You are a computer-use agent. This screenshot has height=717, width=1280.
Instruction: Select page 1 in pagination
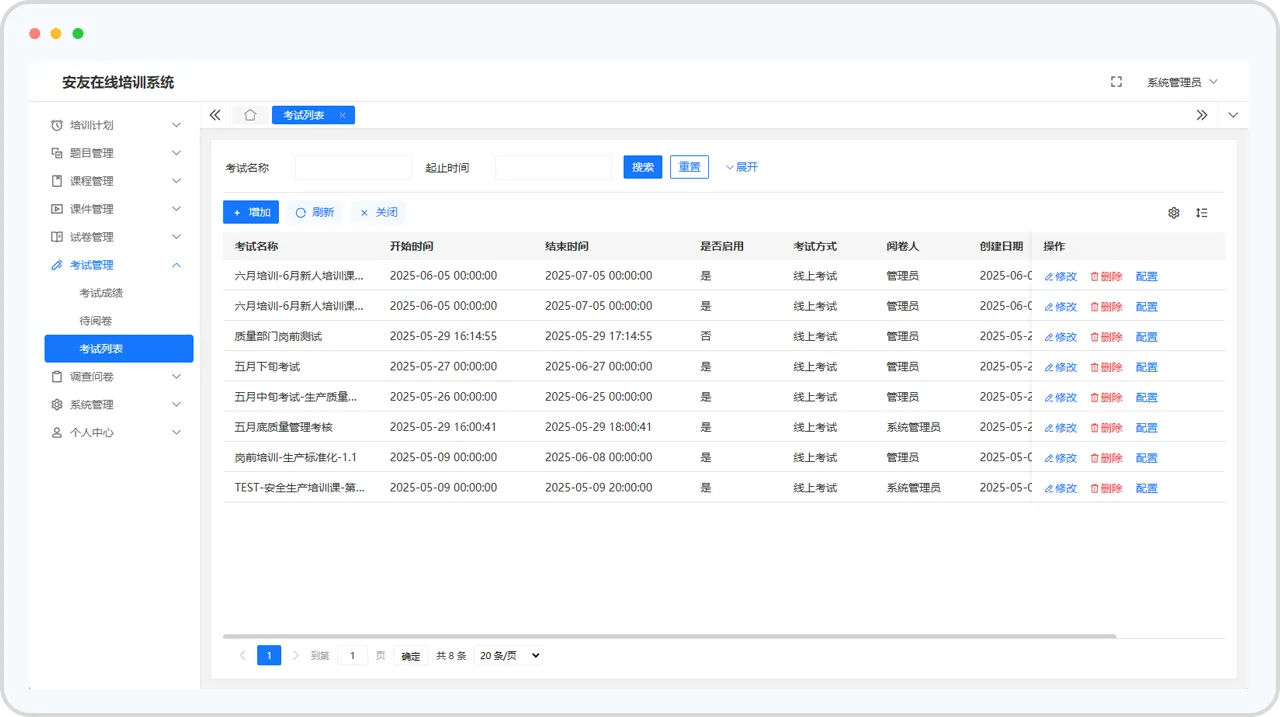[269, 656]
